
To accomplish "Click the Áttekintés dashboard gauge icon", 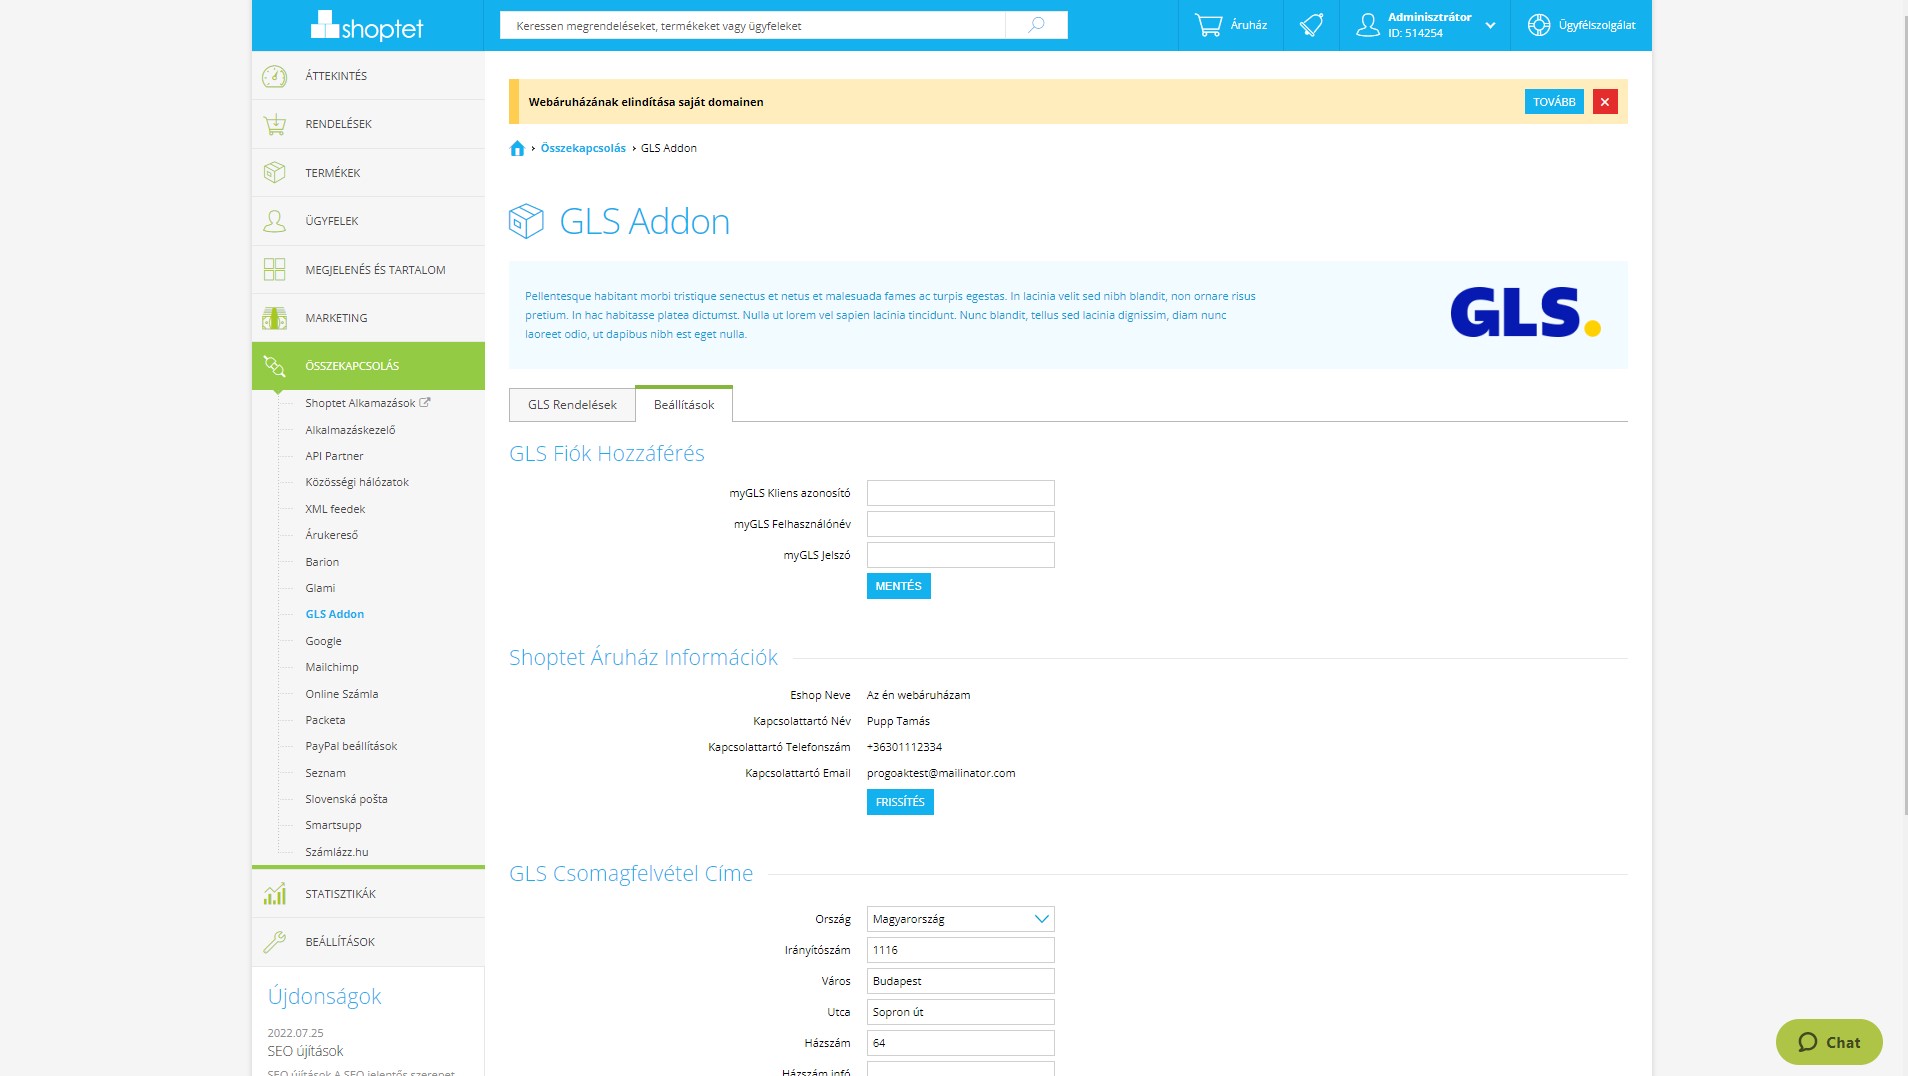I will click(x=274, y=76).
